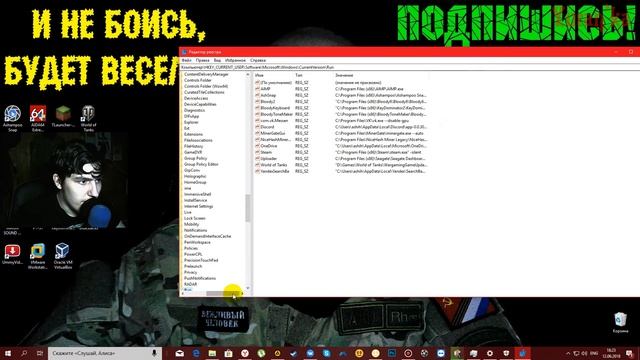Select the Group Policy Editor key
640x360 pixels.
point(201,164)
